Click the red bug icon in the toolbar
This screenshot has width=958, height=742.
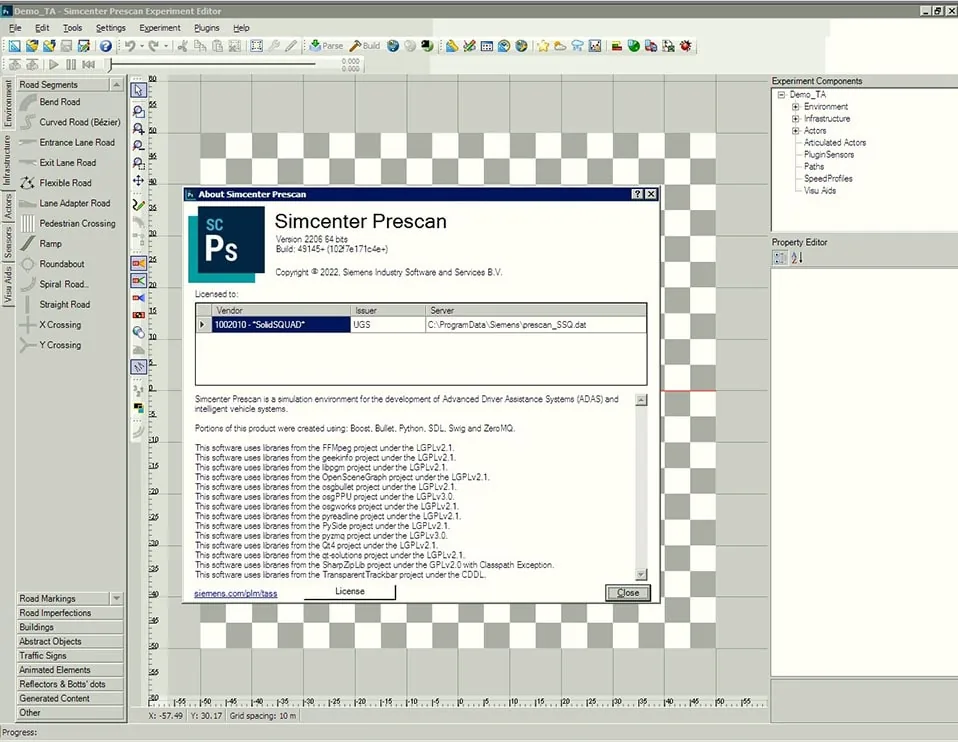click(x=686, y=46)
